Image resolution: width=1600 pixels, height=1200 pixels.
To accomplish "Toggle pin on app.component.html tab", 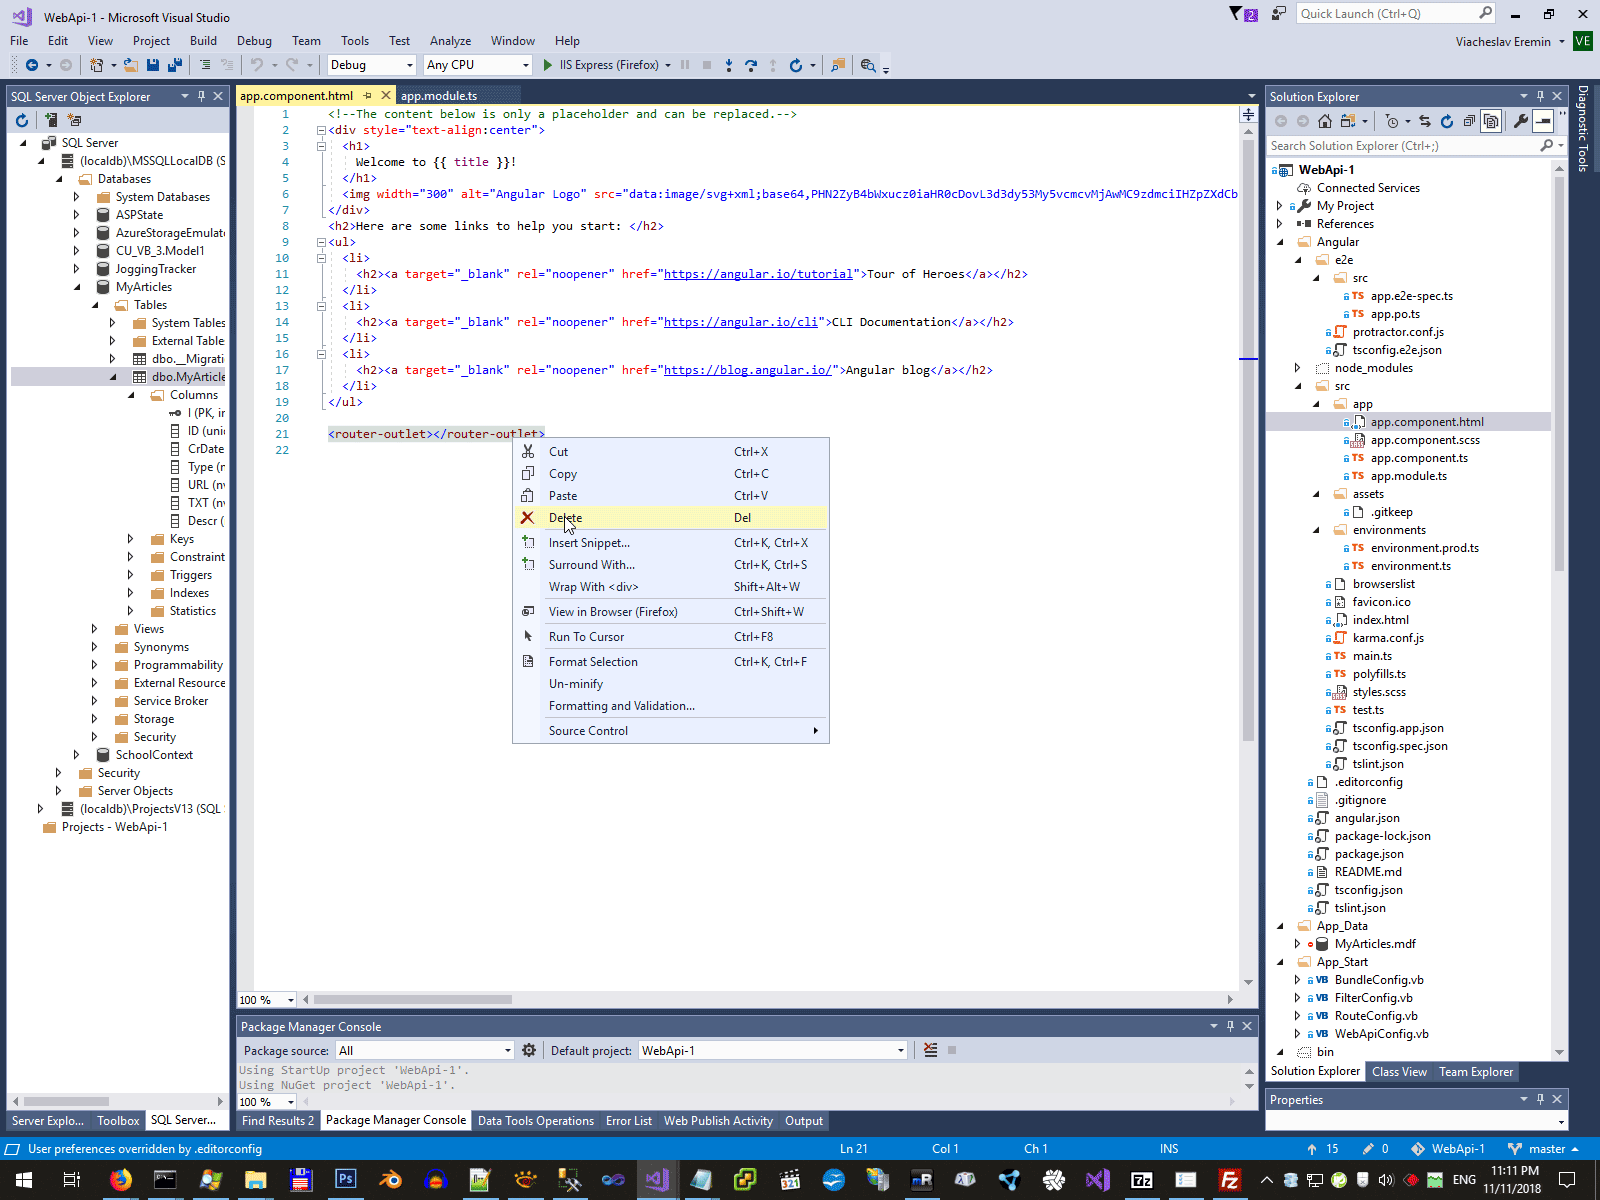I will [x=368, y=96].
